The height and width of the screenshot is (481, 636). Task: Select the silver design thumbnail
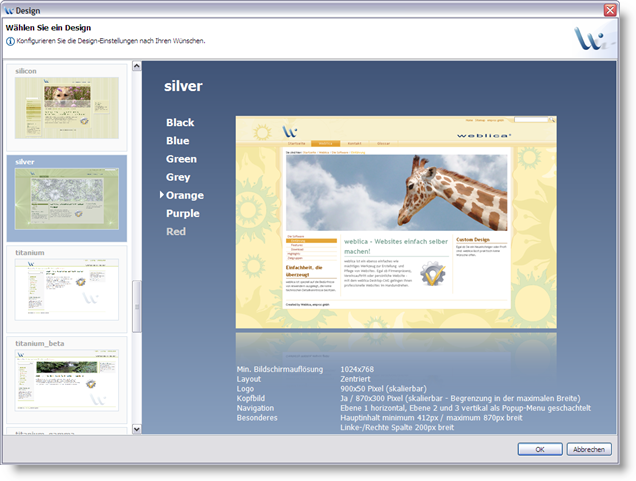(x=67, y=198)
